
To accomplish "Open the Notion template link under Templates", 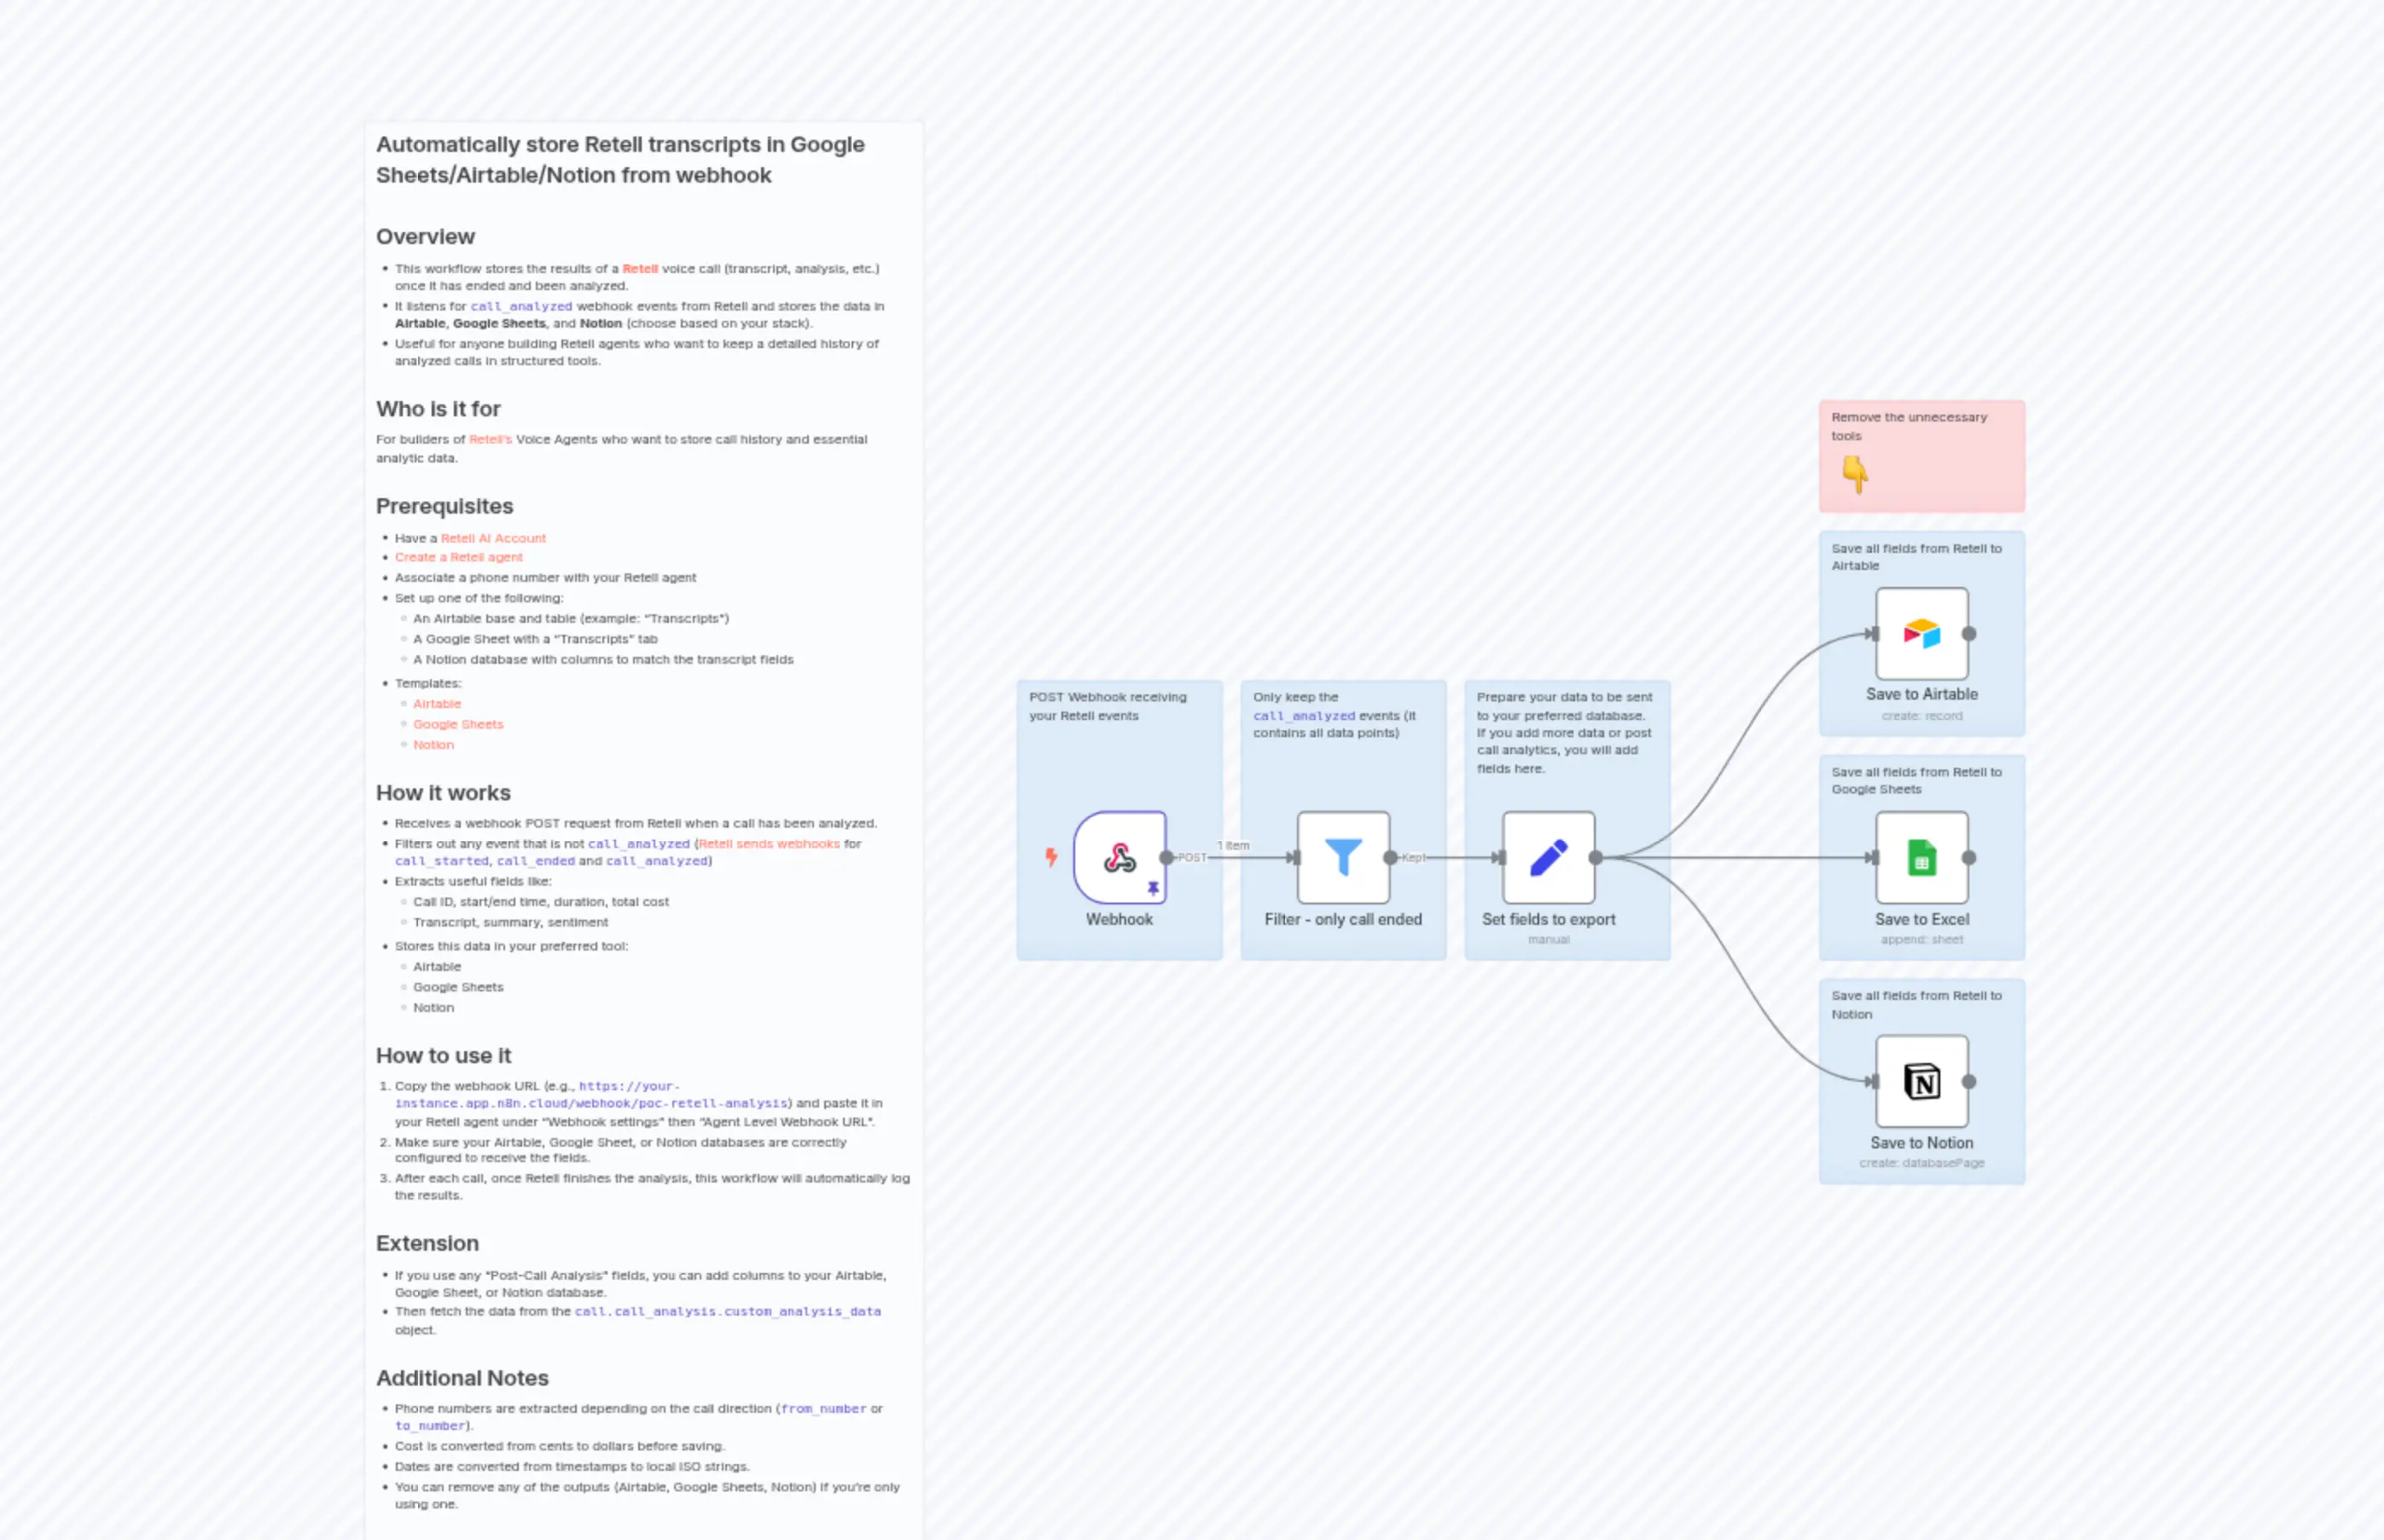I will coord(433,744).
